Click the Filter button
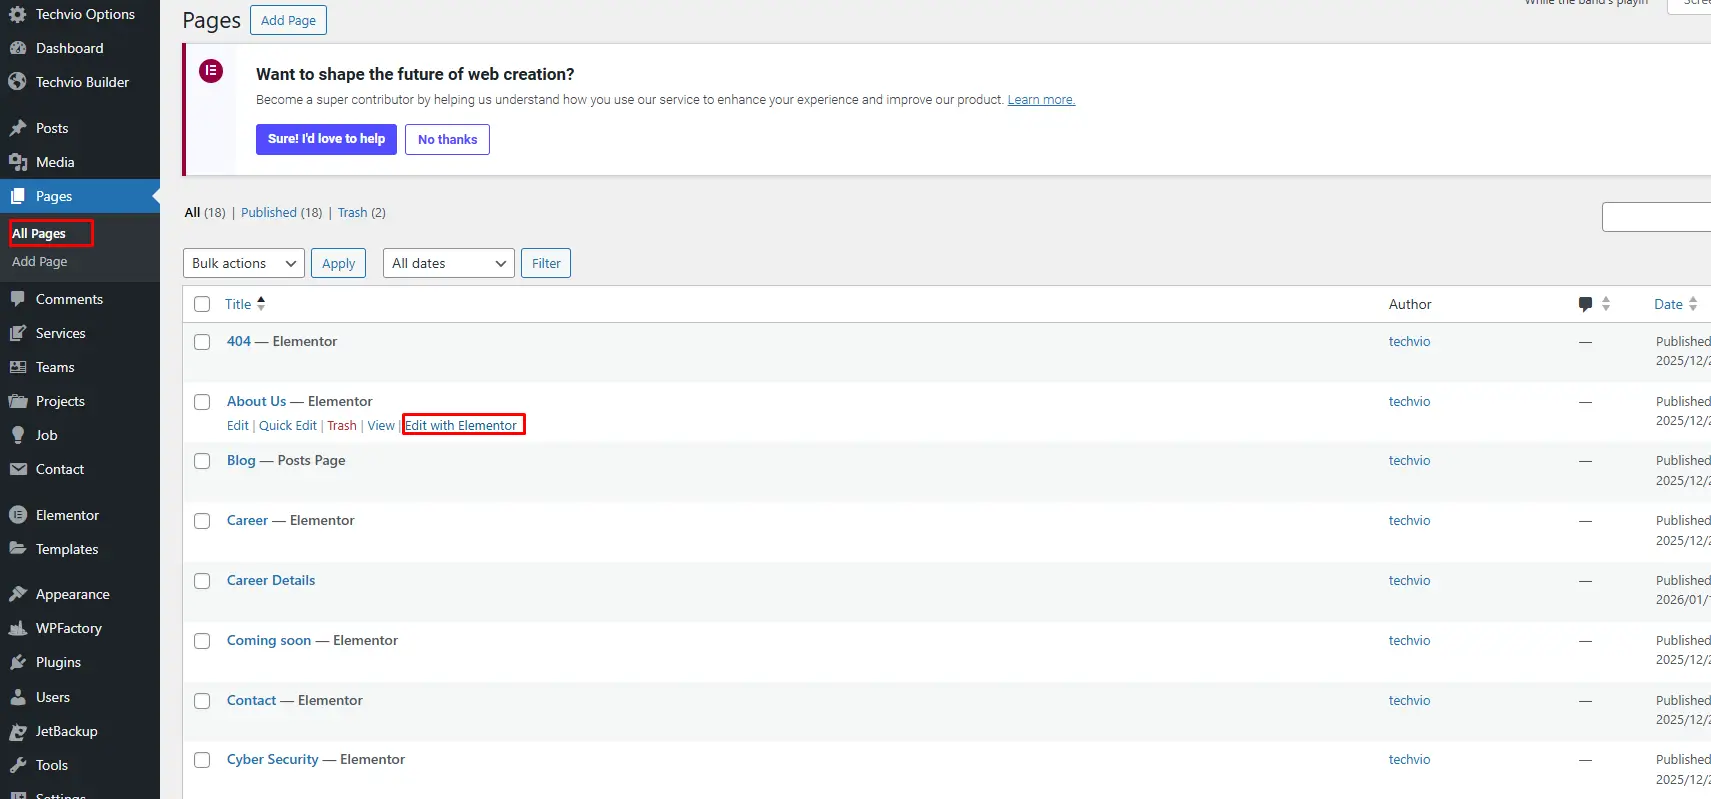 (546, 263)
